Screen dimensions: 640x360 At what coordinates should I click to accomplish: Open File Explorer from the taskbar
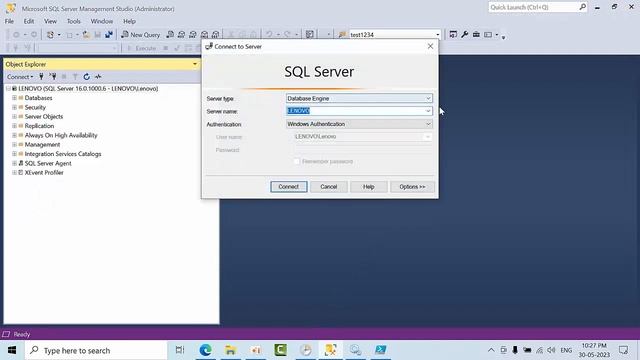[231, 350]
